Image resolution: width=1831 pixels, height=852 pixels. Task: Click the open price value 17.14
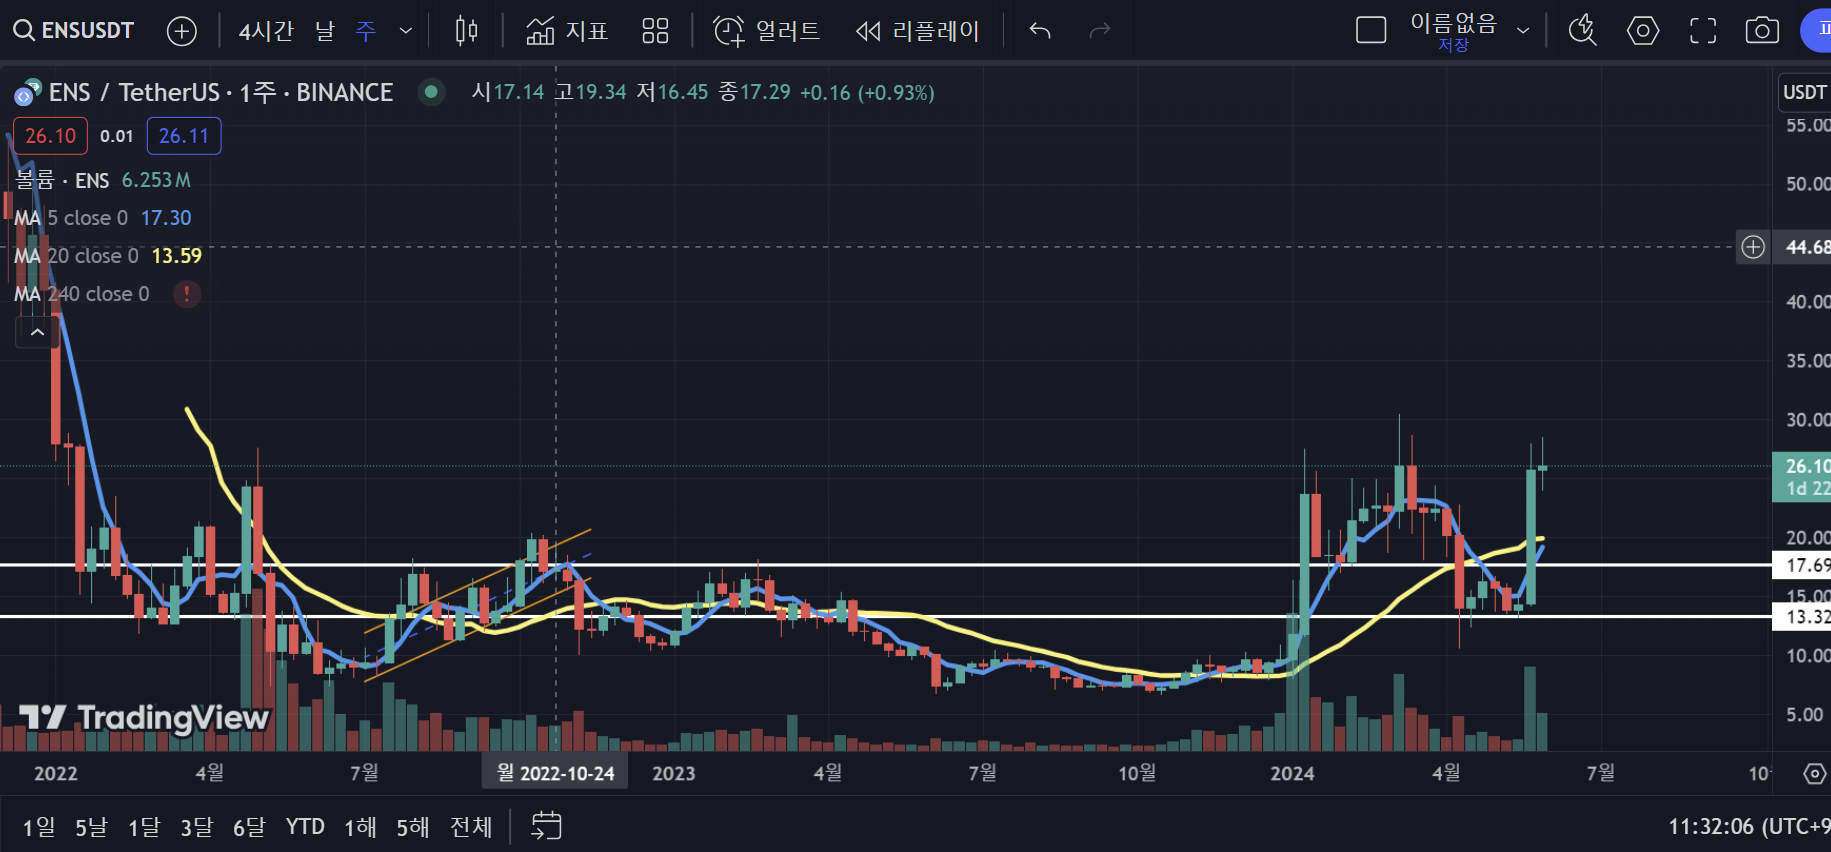click(519, 92)
